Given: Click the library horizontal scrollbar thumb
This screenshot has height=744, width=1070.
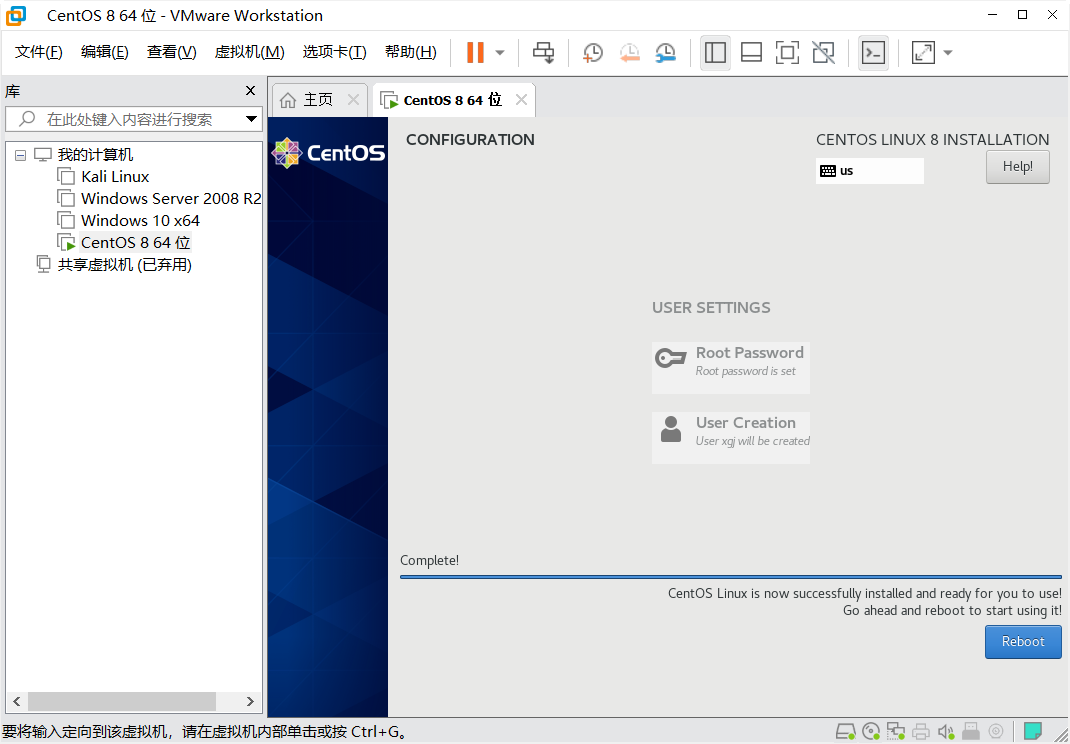Looking at the screenshot, I should pyautogui.click(x=121, y=701).
